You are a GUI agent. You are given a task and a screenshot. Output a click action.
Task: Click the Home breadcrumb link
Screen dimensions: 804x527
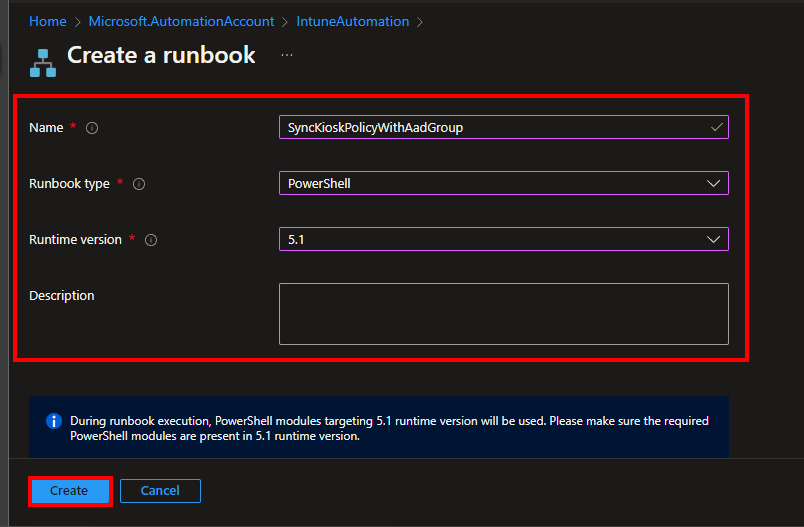click(47, 21)
